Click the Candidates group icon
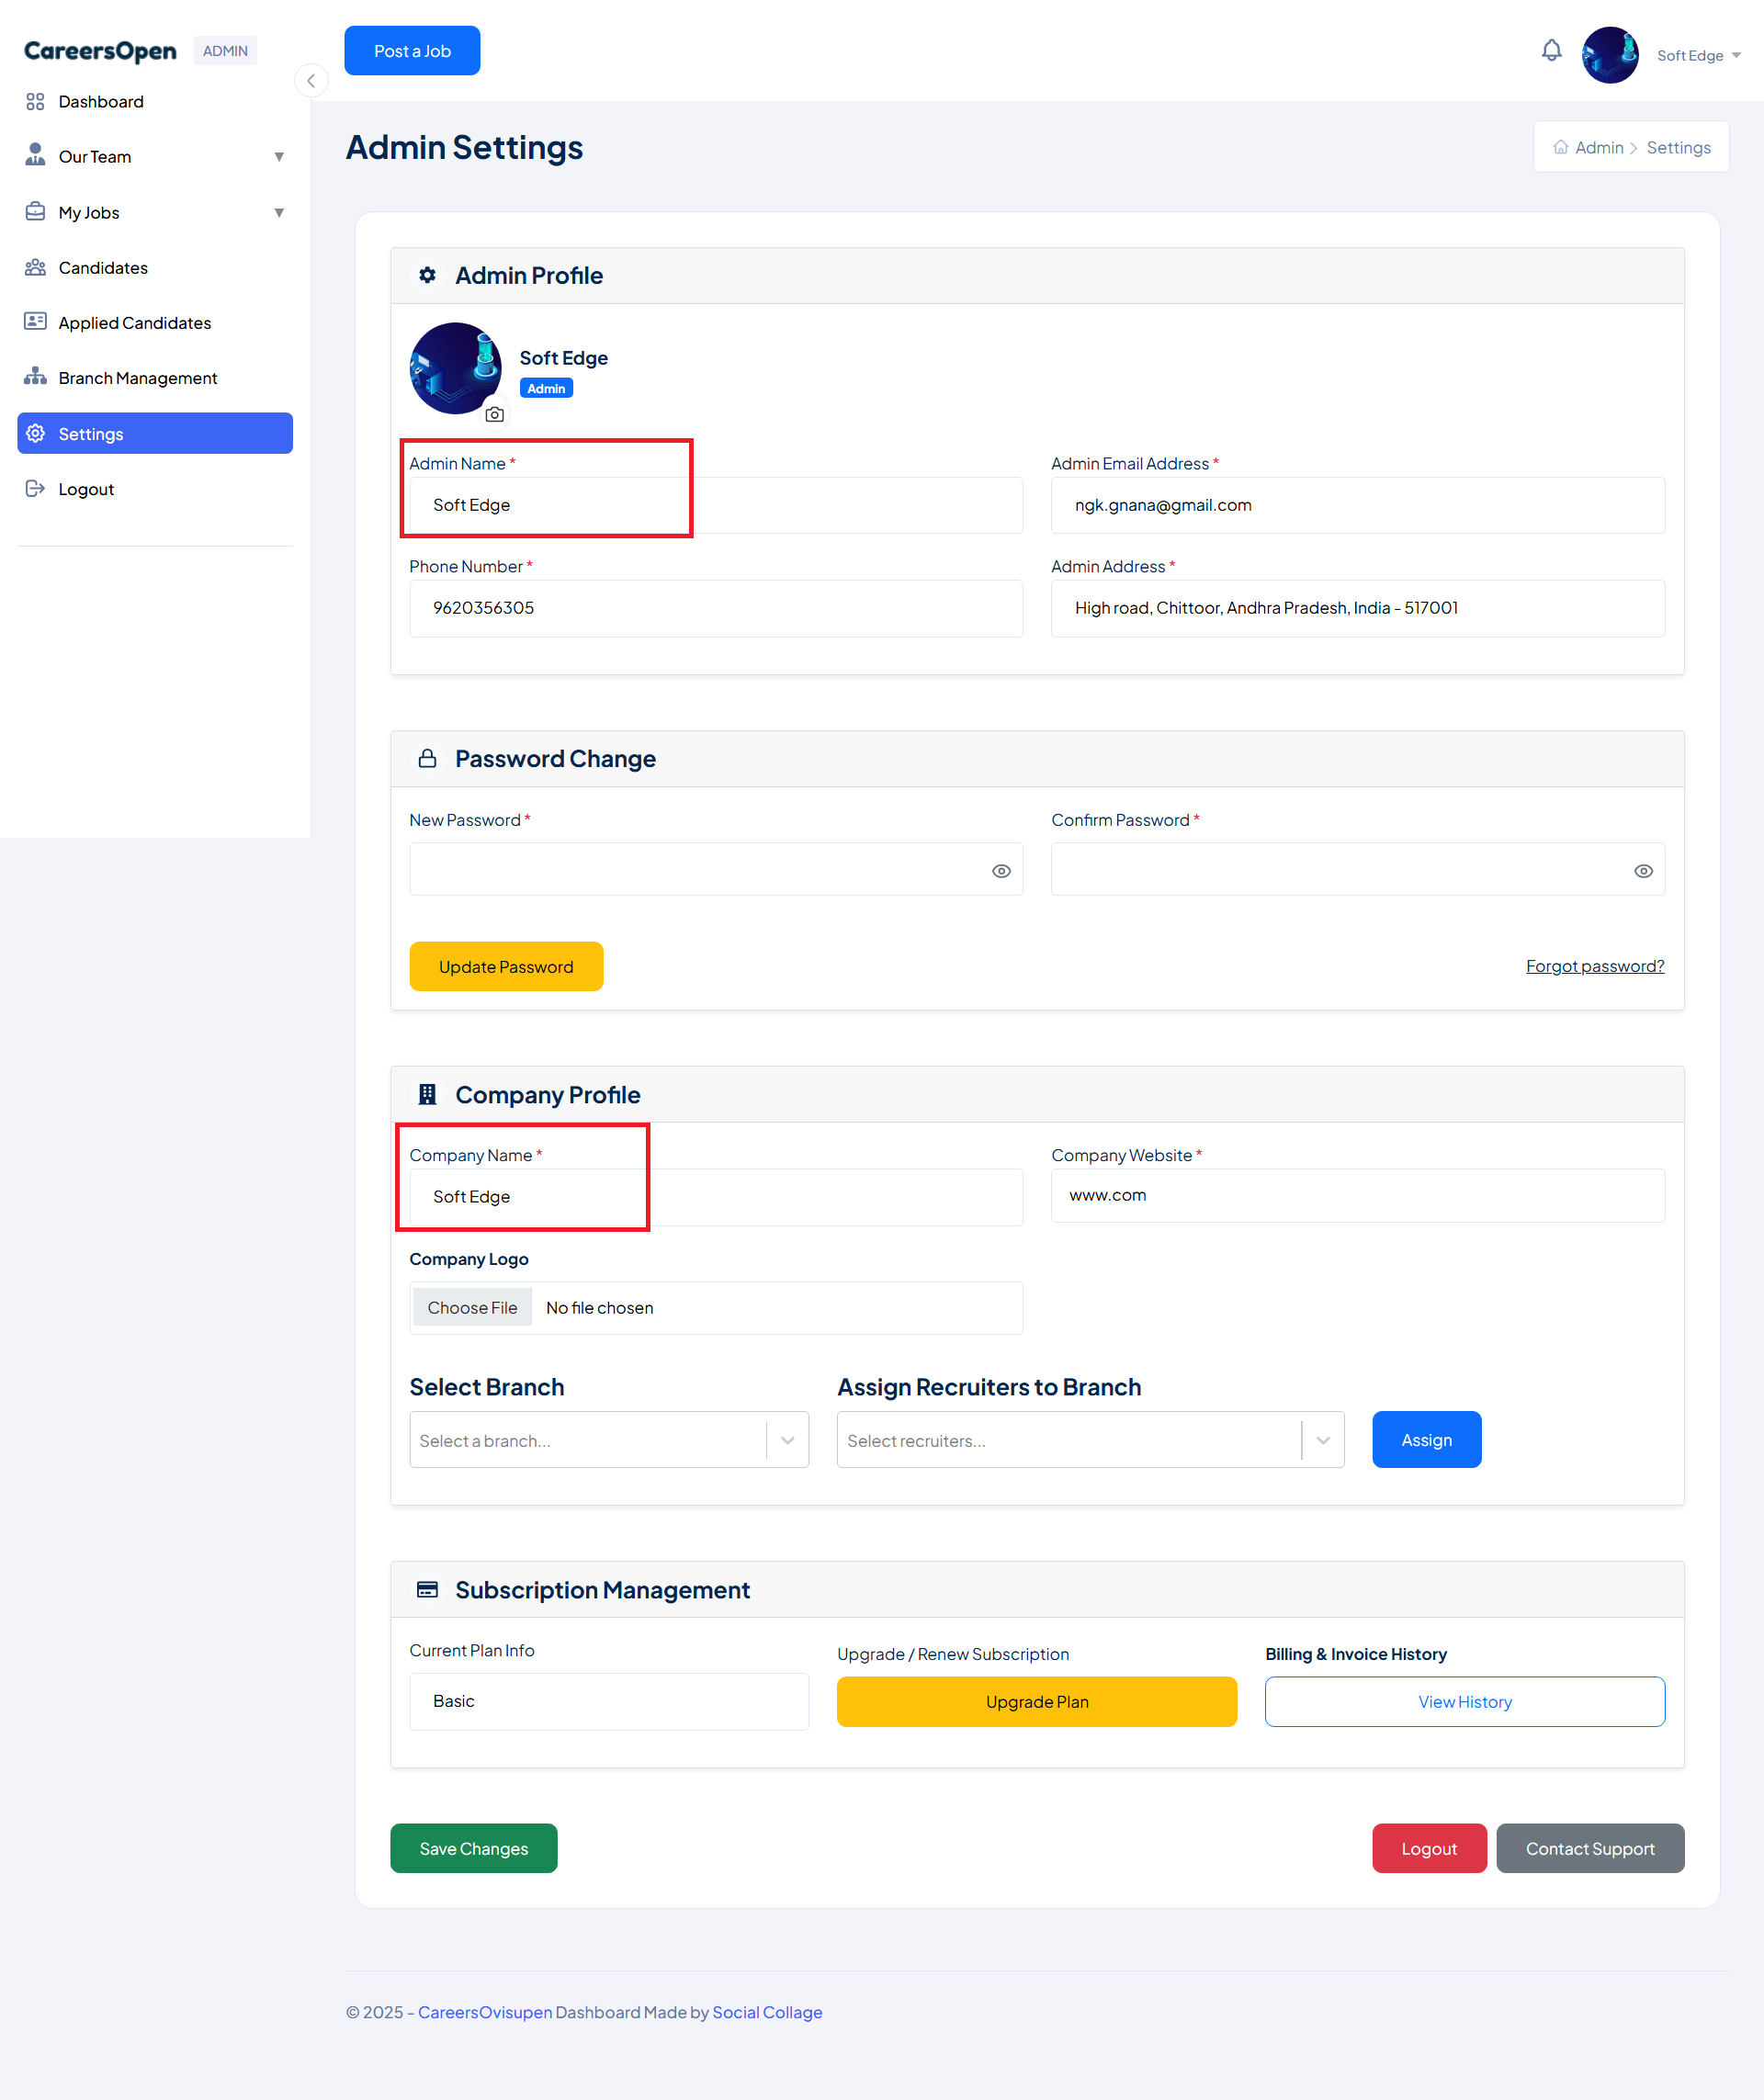This screenshot has width=1764, height=2100. click(35, 267)
